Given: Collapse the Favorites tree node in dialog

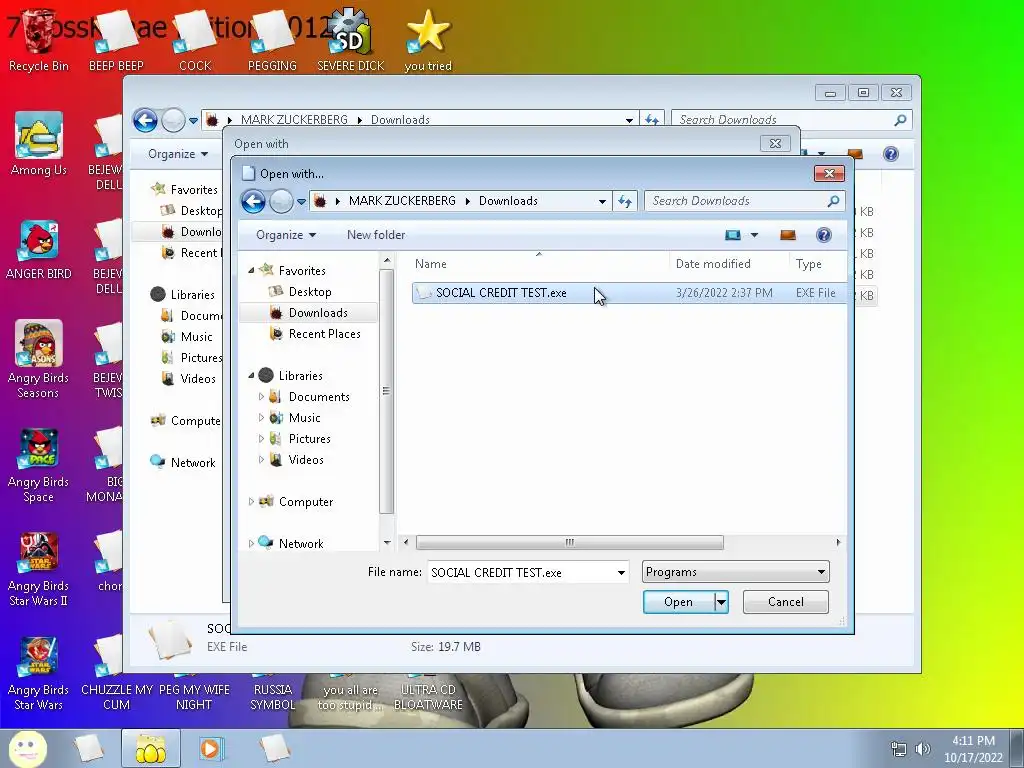Looking at the screenshot, I should point(251,270).
